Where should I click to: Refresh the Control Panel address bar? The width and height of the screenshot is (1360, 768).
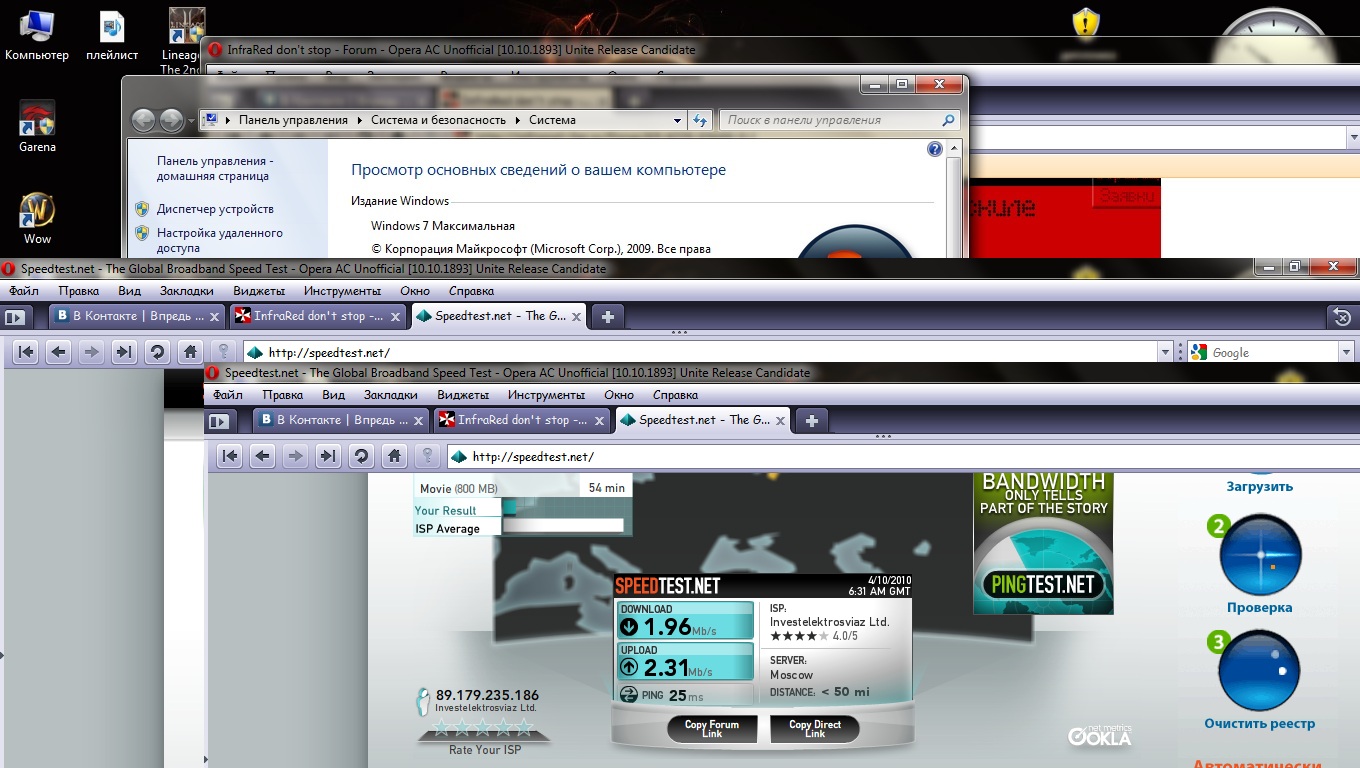pos(700,120)
